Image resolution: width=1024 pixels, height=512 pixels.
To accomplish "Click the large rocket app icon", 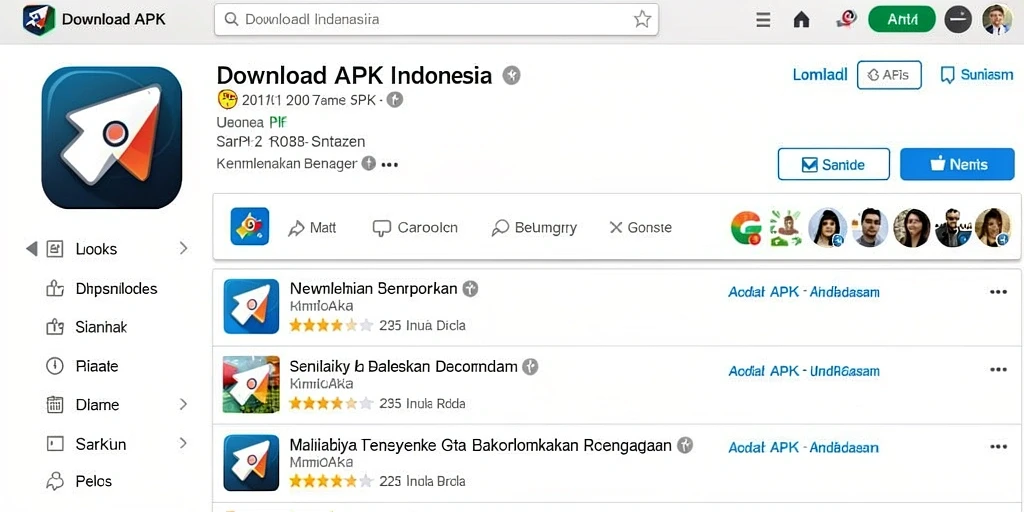I will (112, 138).
